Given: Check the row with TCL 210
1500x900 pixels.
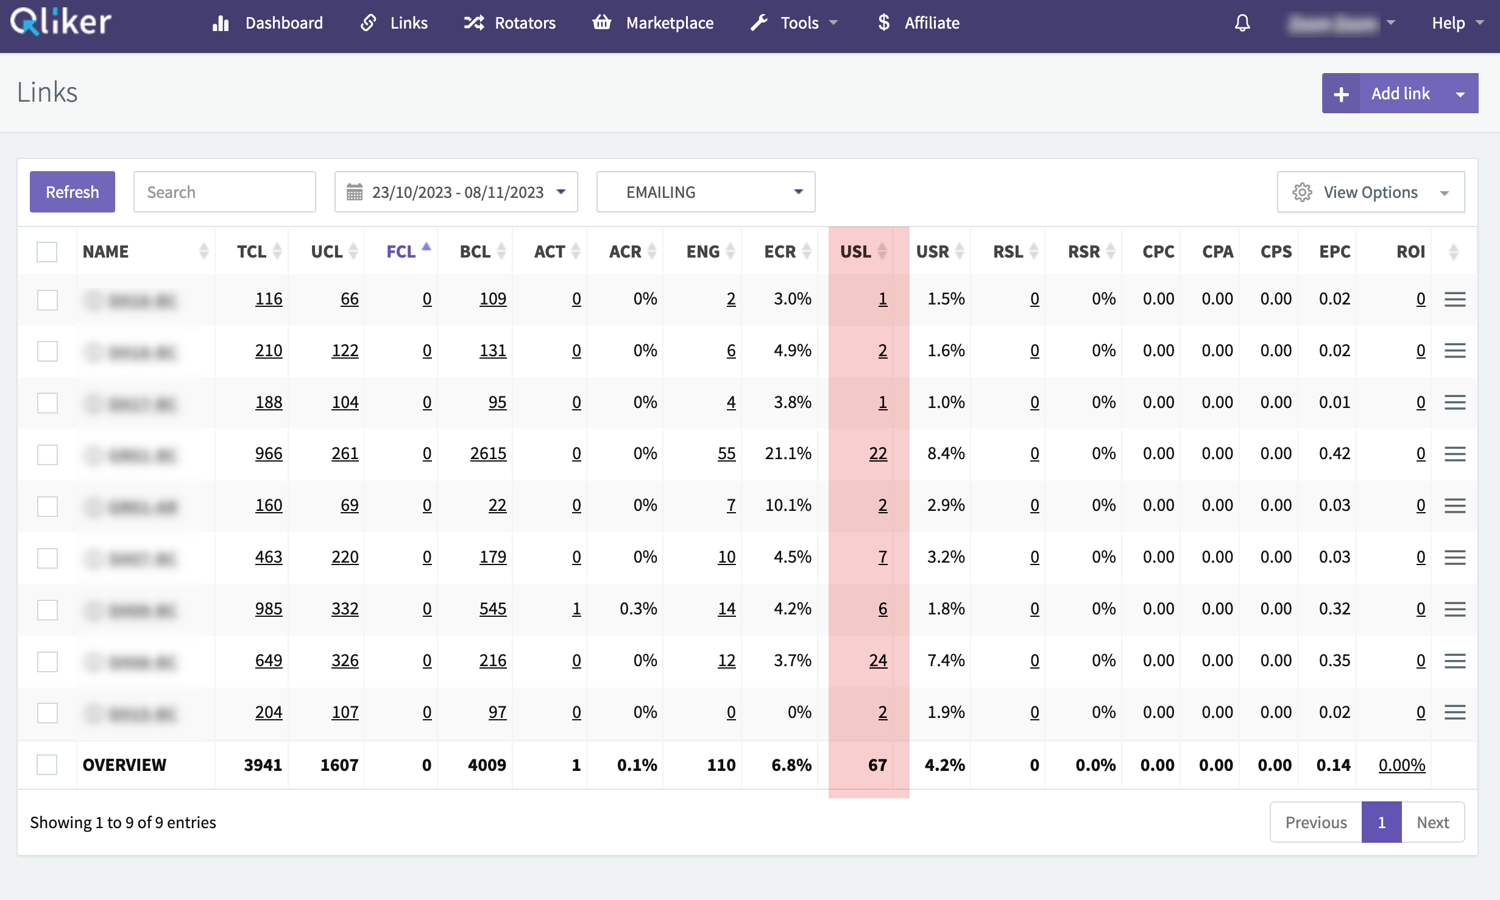Looking at the screenshot, I should (47, 351).
